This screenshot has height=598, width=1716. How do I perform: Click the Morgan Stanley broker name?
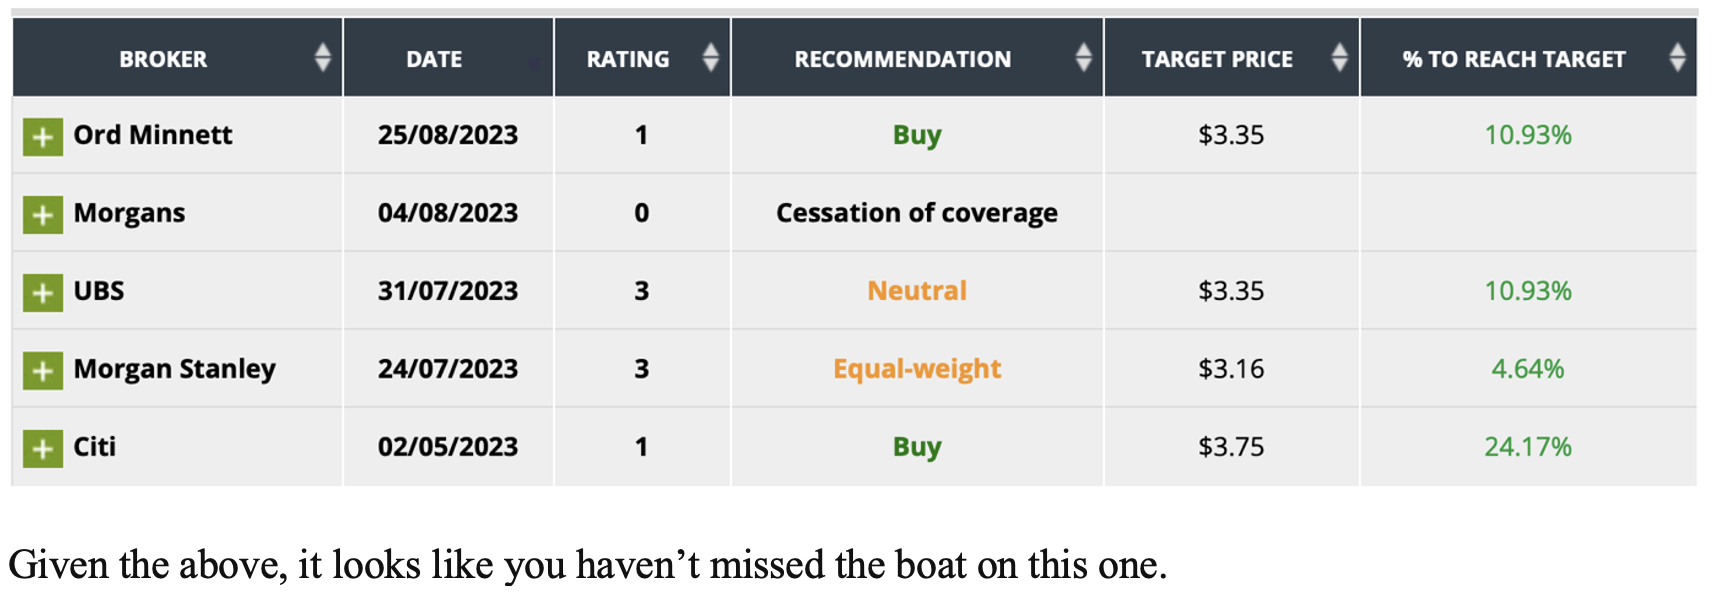tap(174, 369)
